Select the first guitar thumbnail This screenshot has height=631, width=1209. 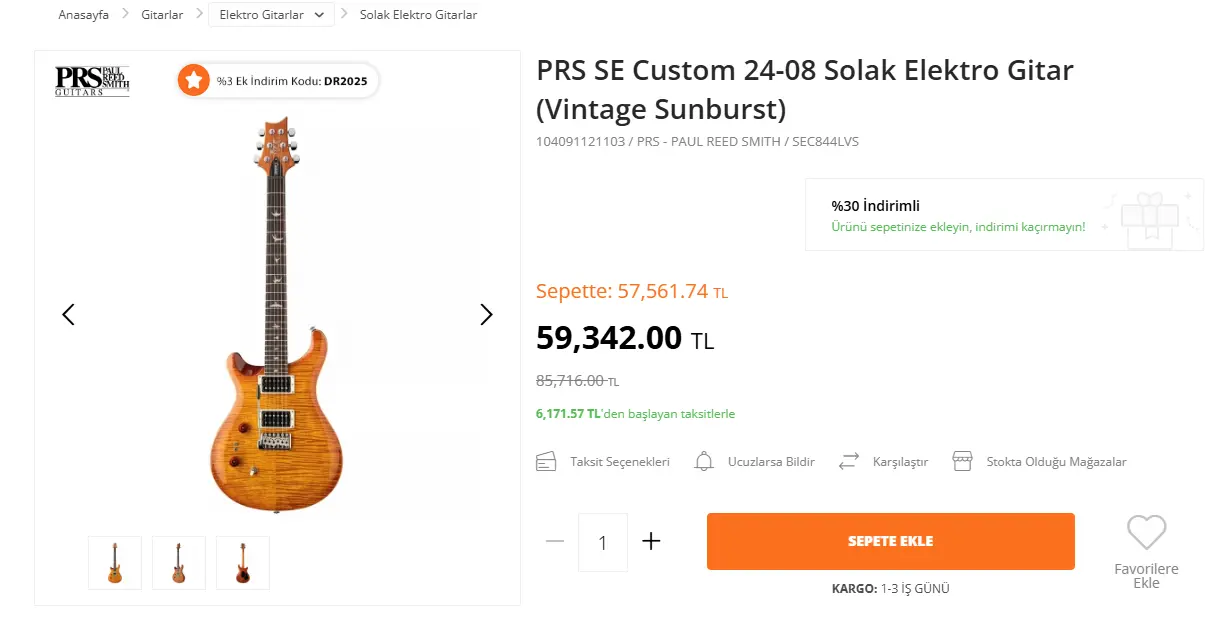point(115,563)
